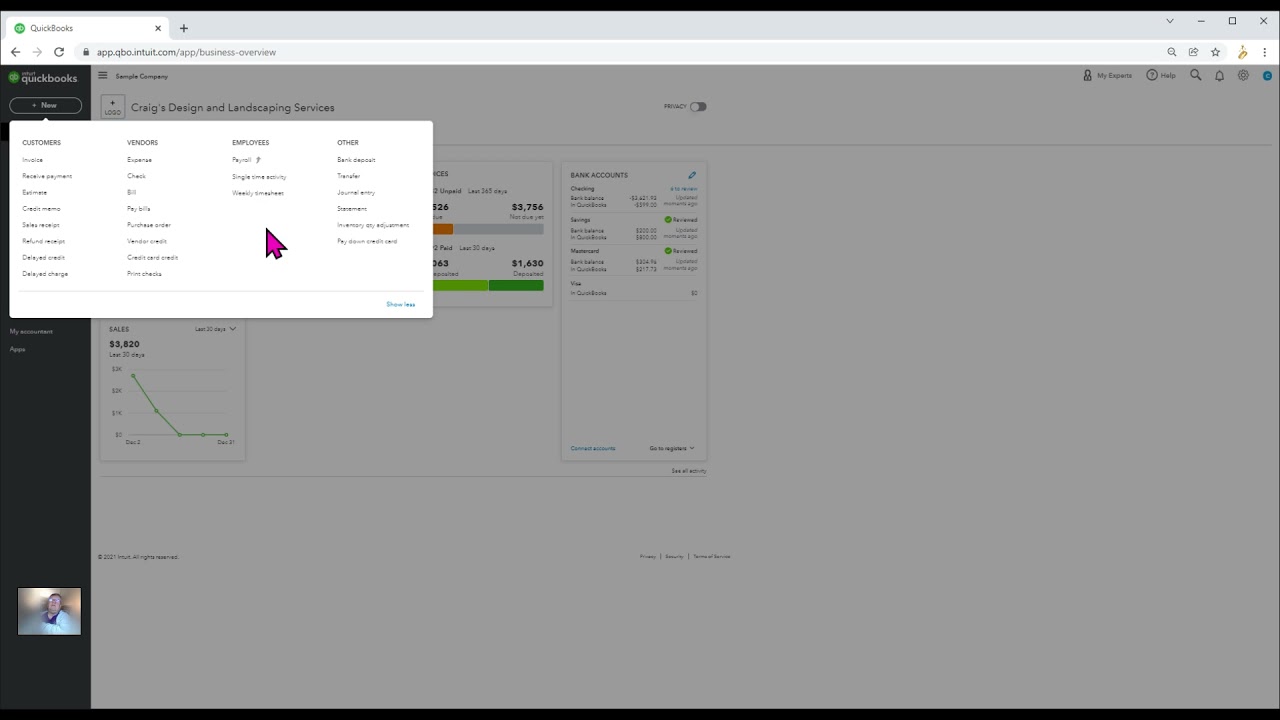Viewport: 1280px width, 720px height.
Task: Click the Sample Company label
Action: (141, 76)
